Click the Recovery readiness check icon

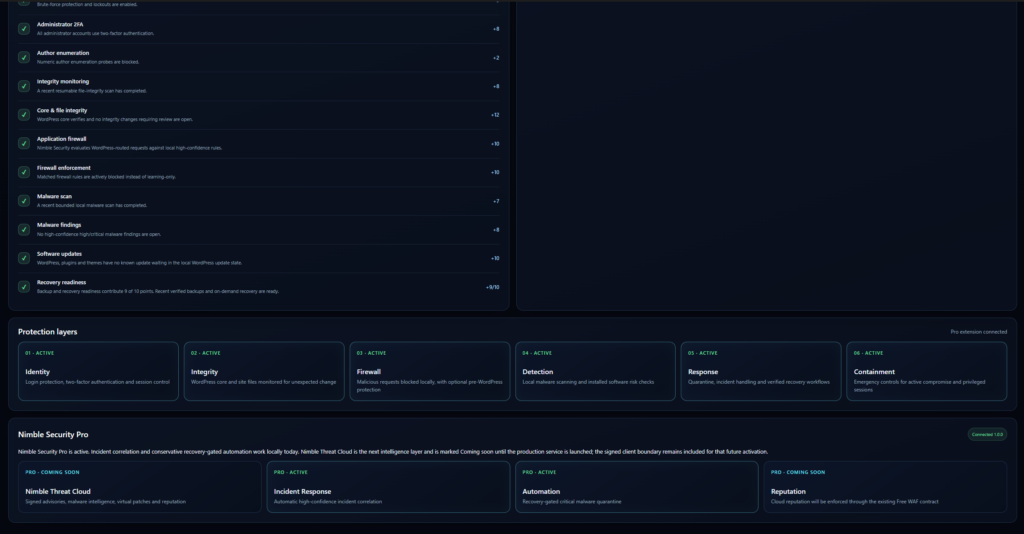[x=24, y=287]
